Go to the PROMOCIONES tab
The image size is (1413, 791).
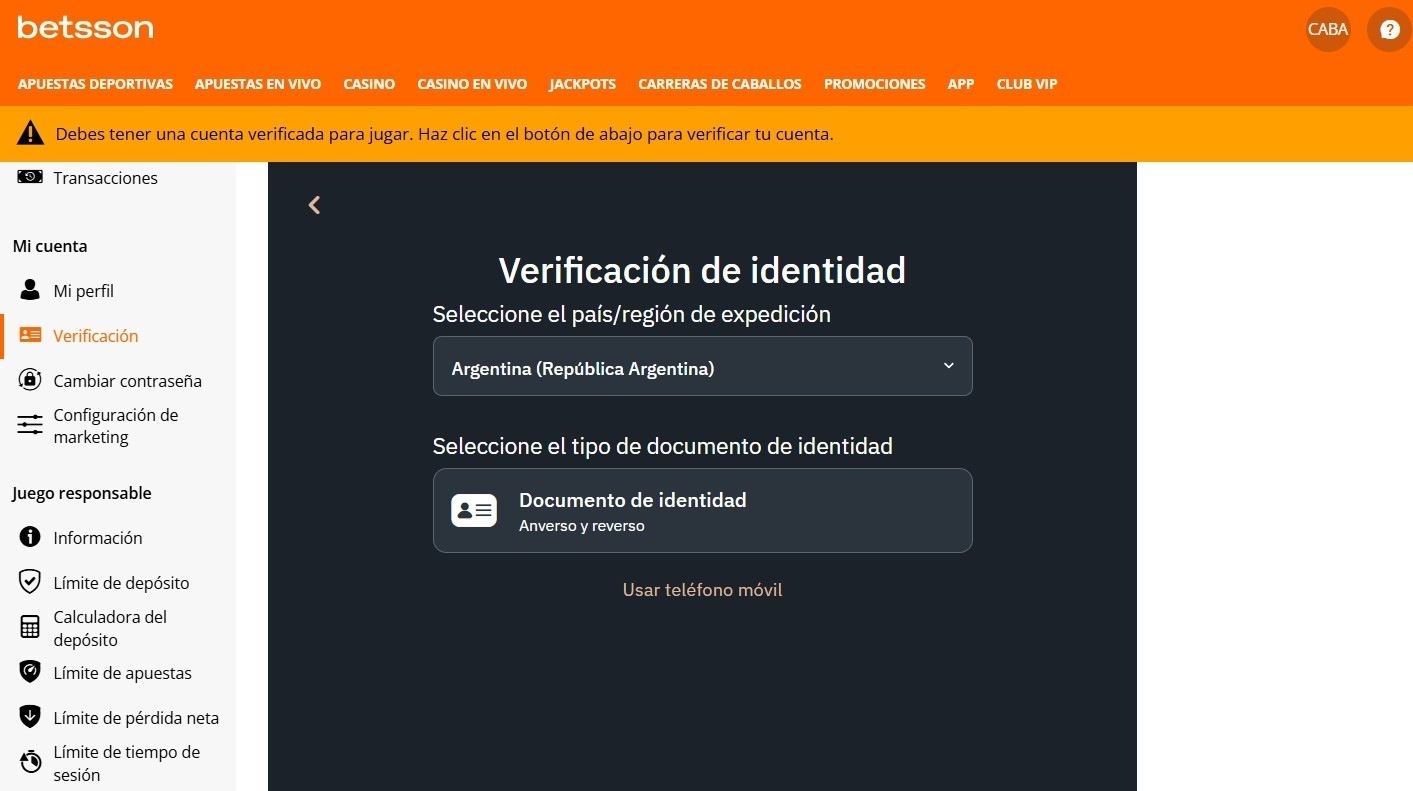coord(874,84)
